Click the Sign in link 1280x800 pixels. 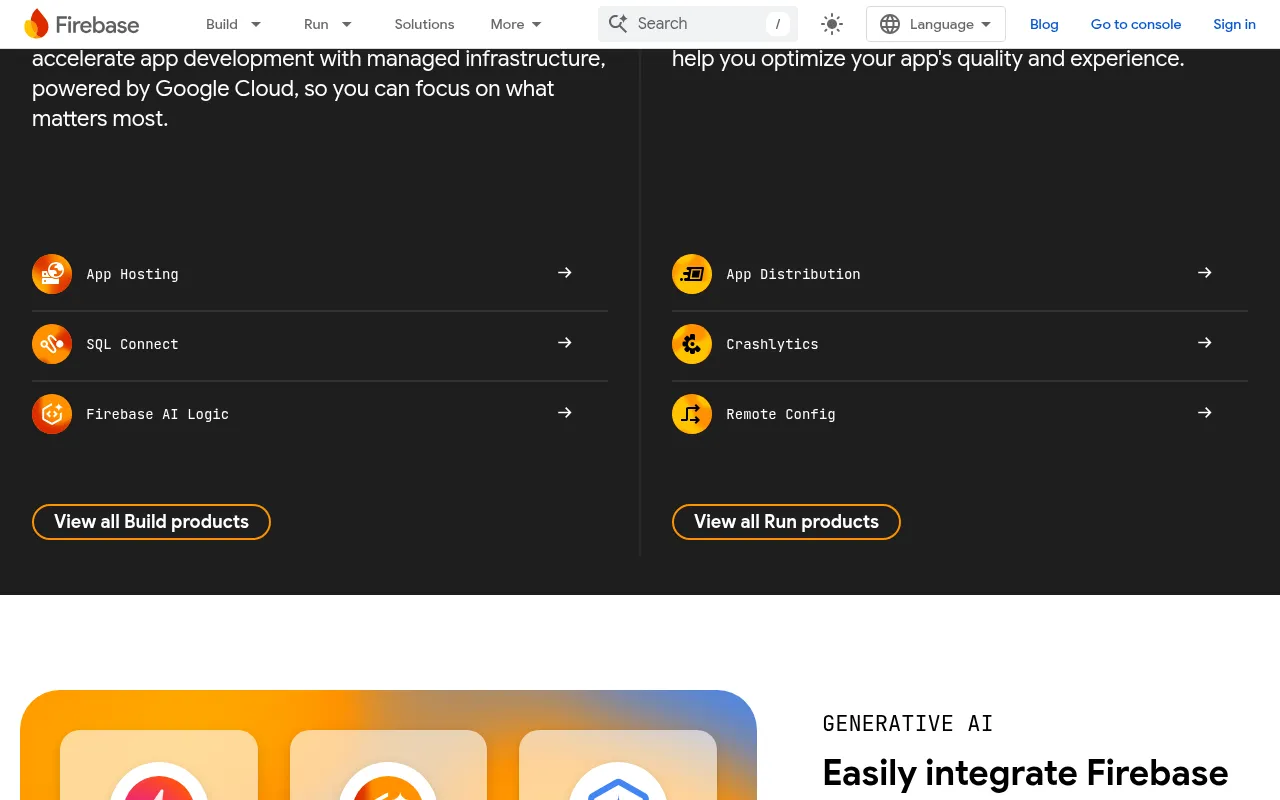[1234, 24]
